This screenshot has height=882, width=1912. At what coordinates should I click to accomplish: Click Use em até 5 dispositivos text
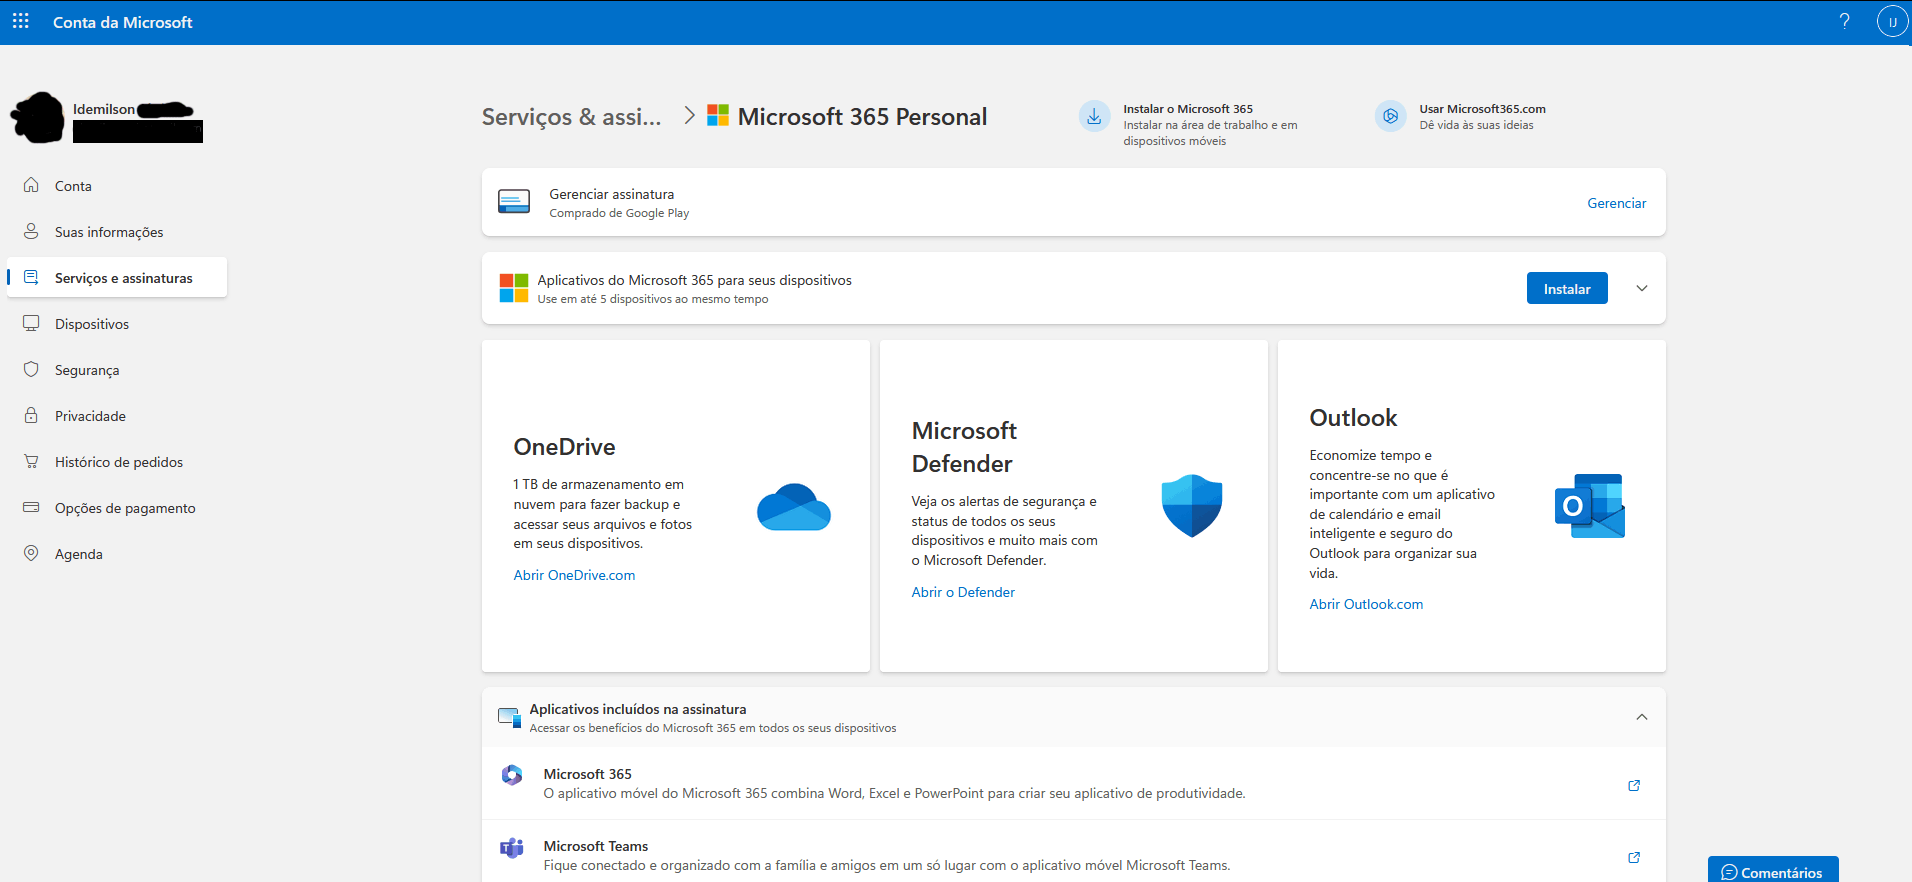click(x=653, y=299)
